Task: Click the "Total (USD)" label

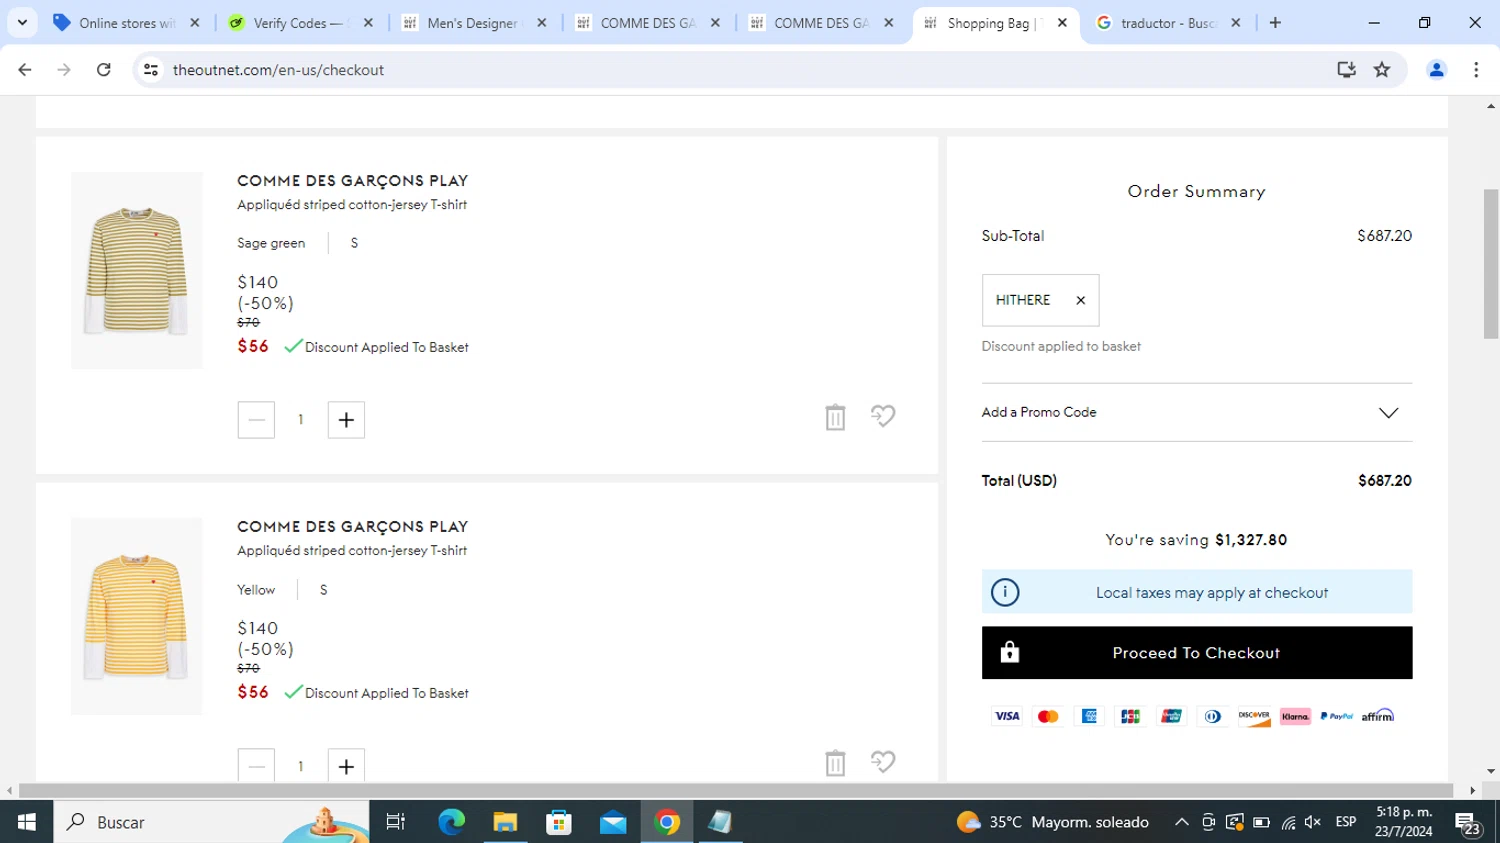Action: click(1019, 481)
